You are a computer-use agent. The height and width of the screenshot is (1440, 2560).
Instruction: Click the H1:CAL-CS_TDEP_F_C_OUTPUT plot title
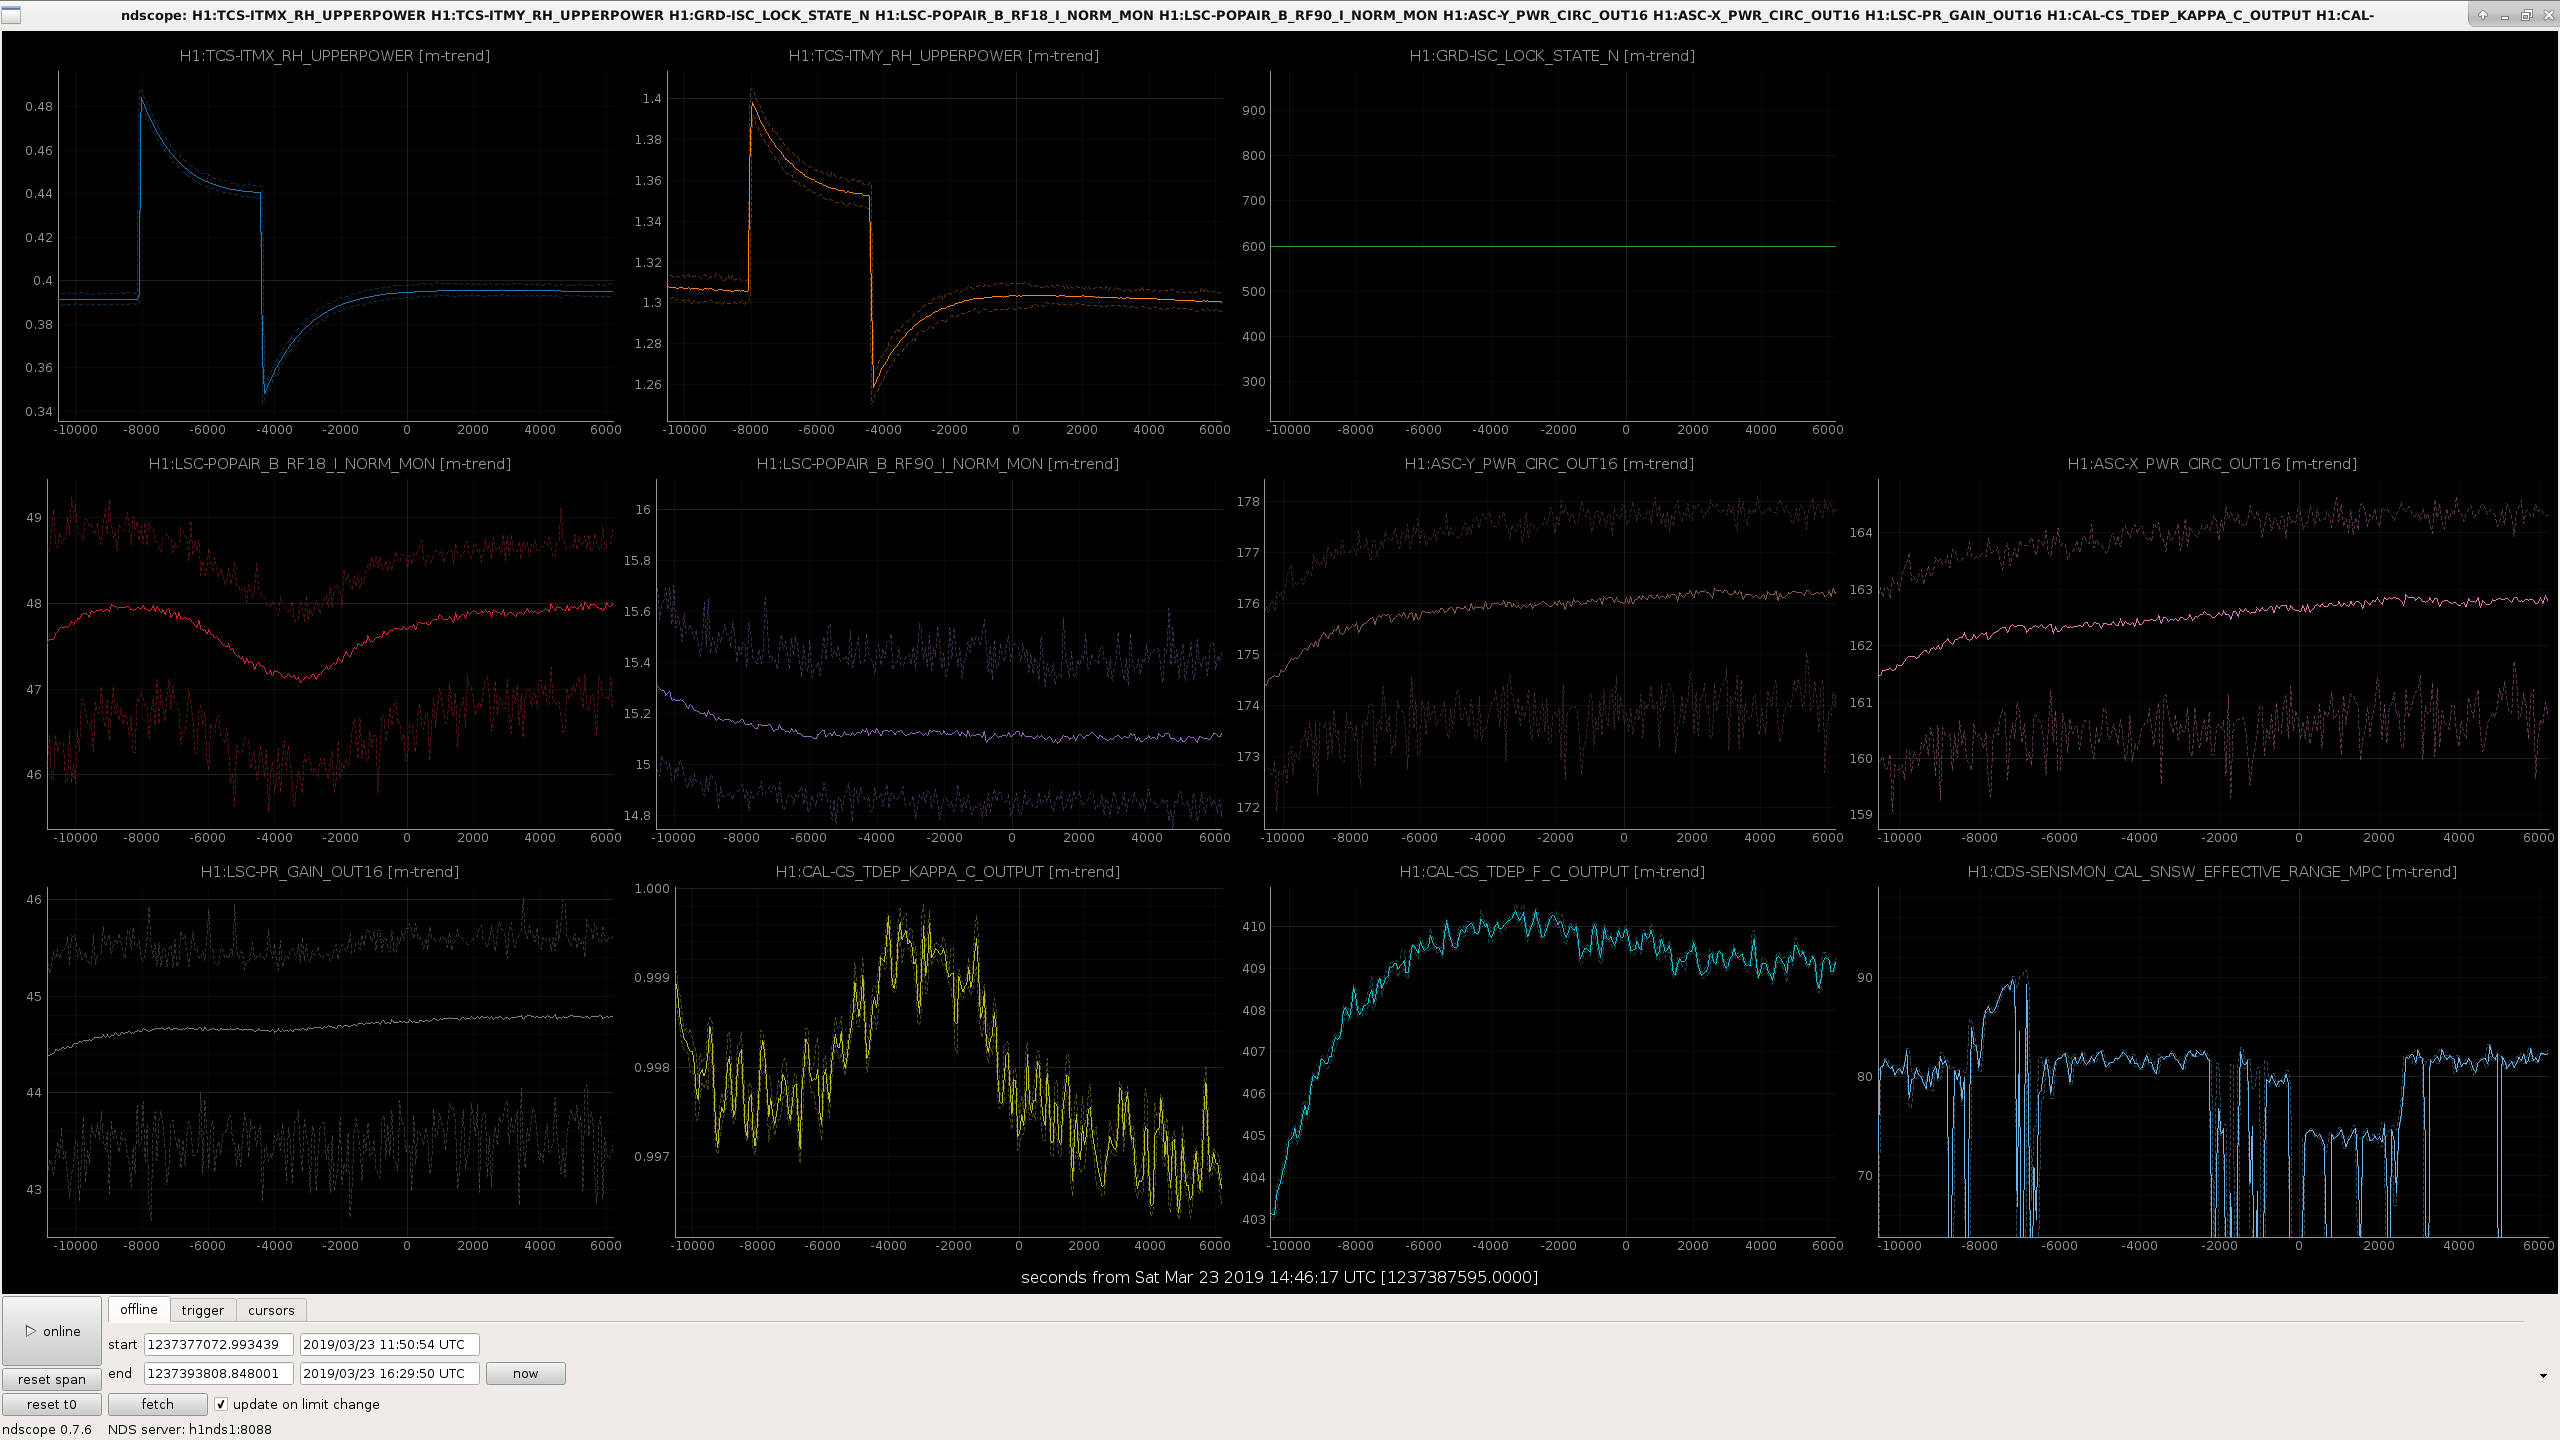[x=1552, y=872]
